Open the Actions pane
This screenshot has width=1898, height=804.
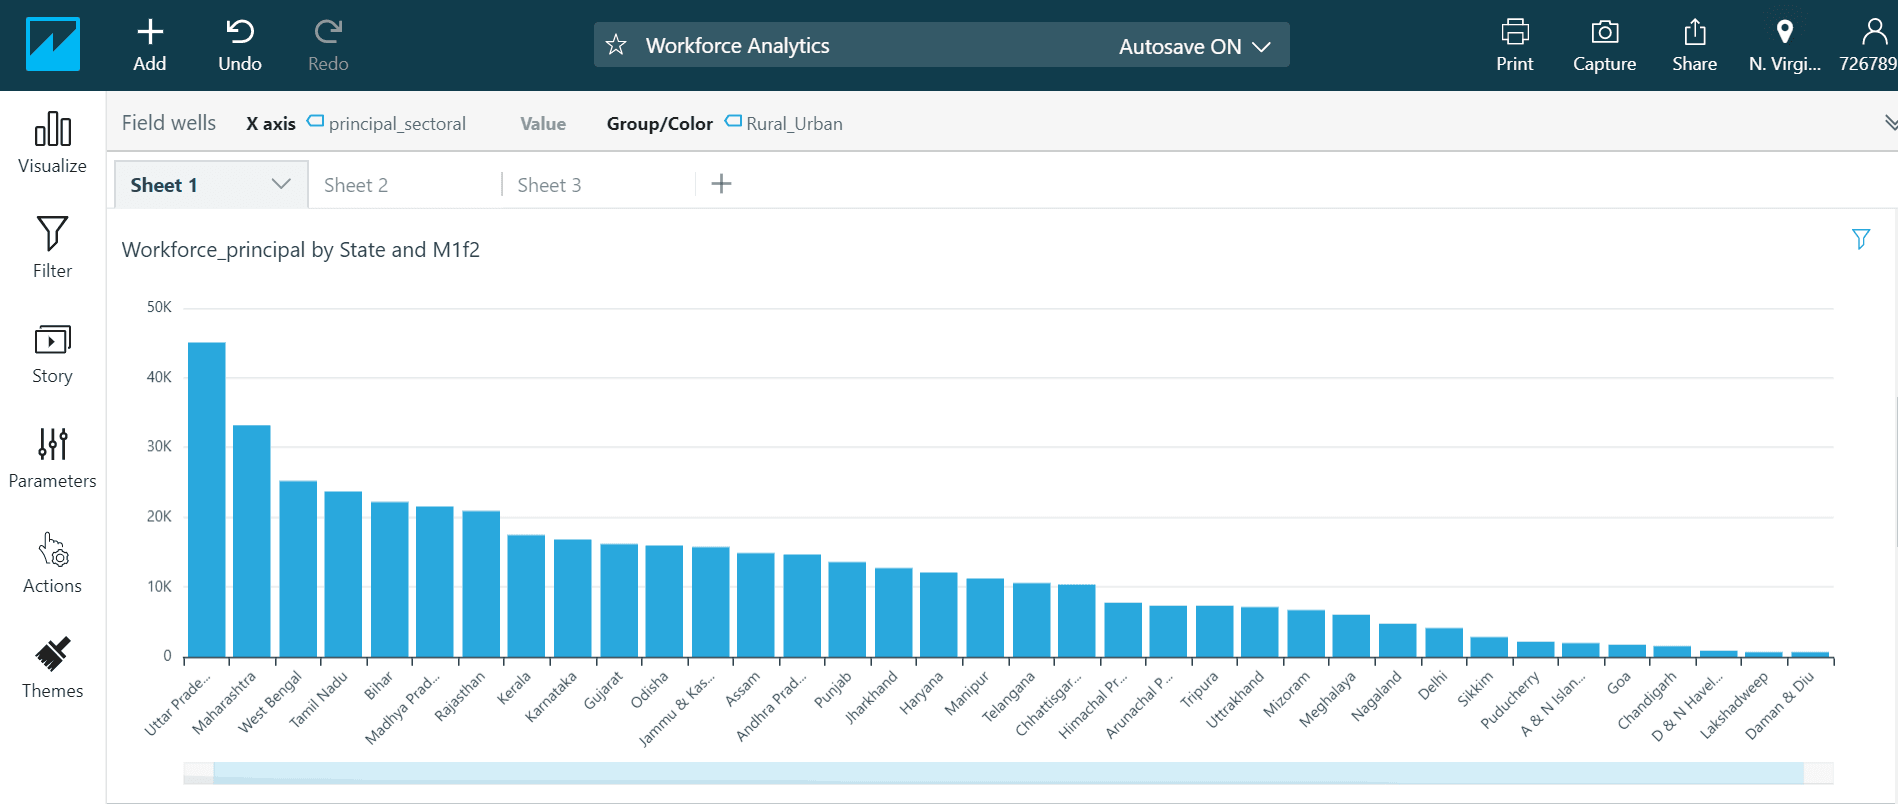(53, 564)
